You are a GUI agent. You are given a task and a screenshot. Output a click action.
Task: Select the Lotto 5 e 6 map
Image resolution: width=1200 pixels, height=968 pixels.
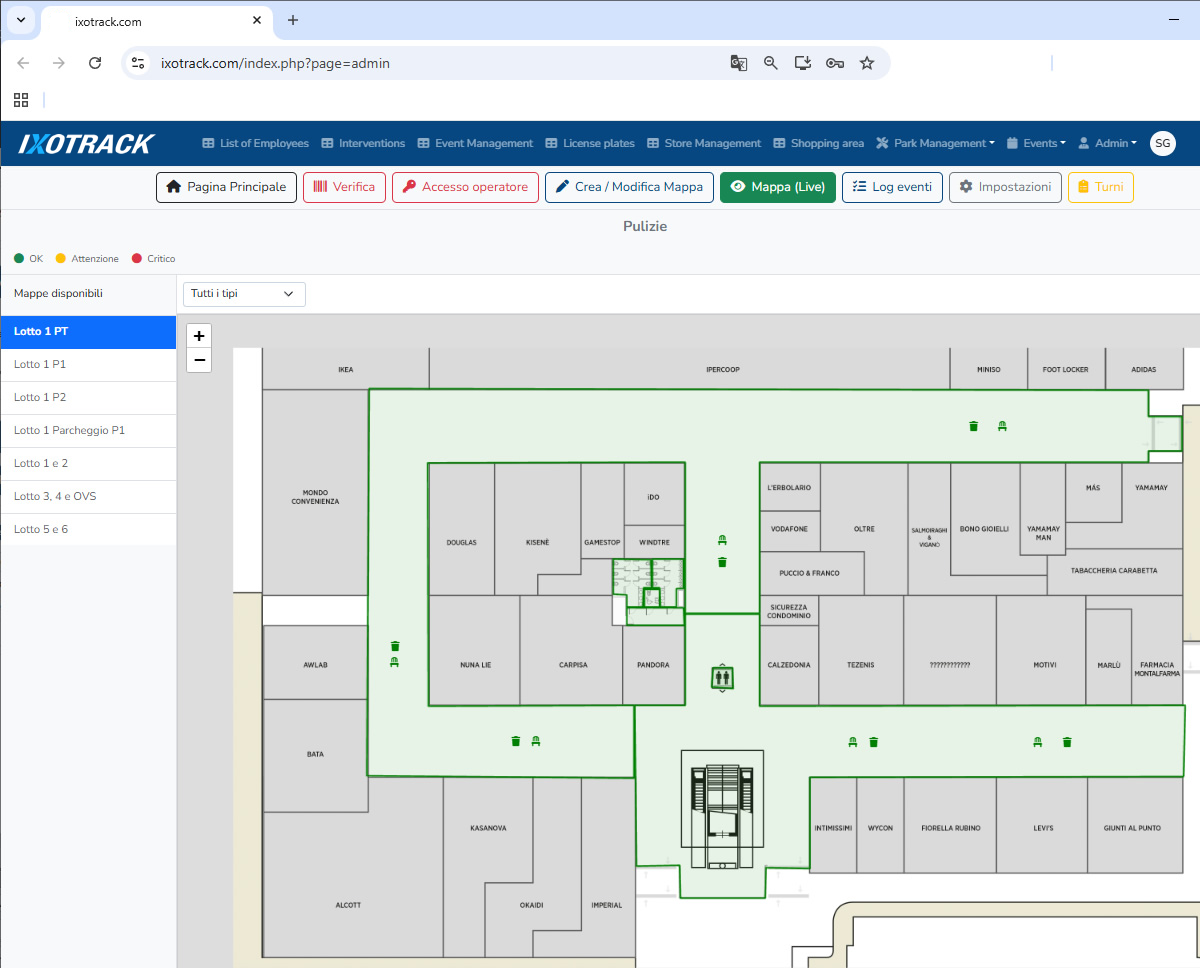(x=88, y=530)
